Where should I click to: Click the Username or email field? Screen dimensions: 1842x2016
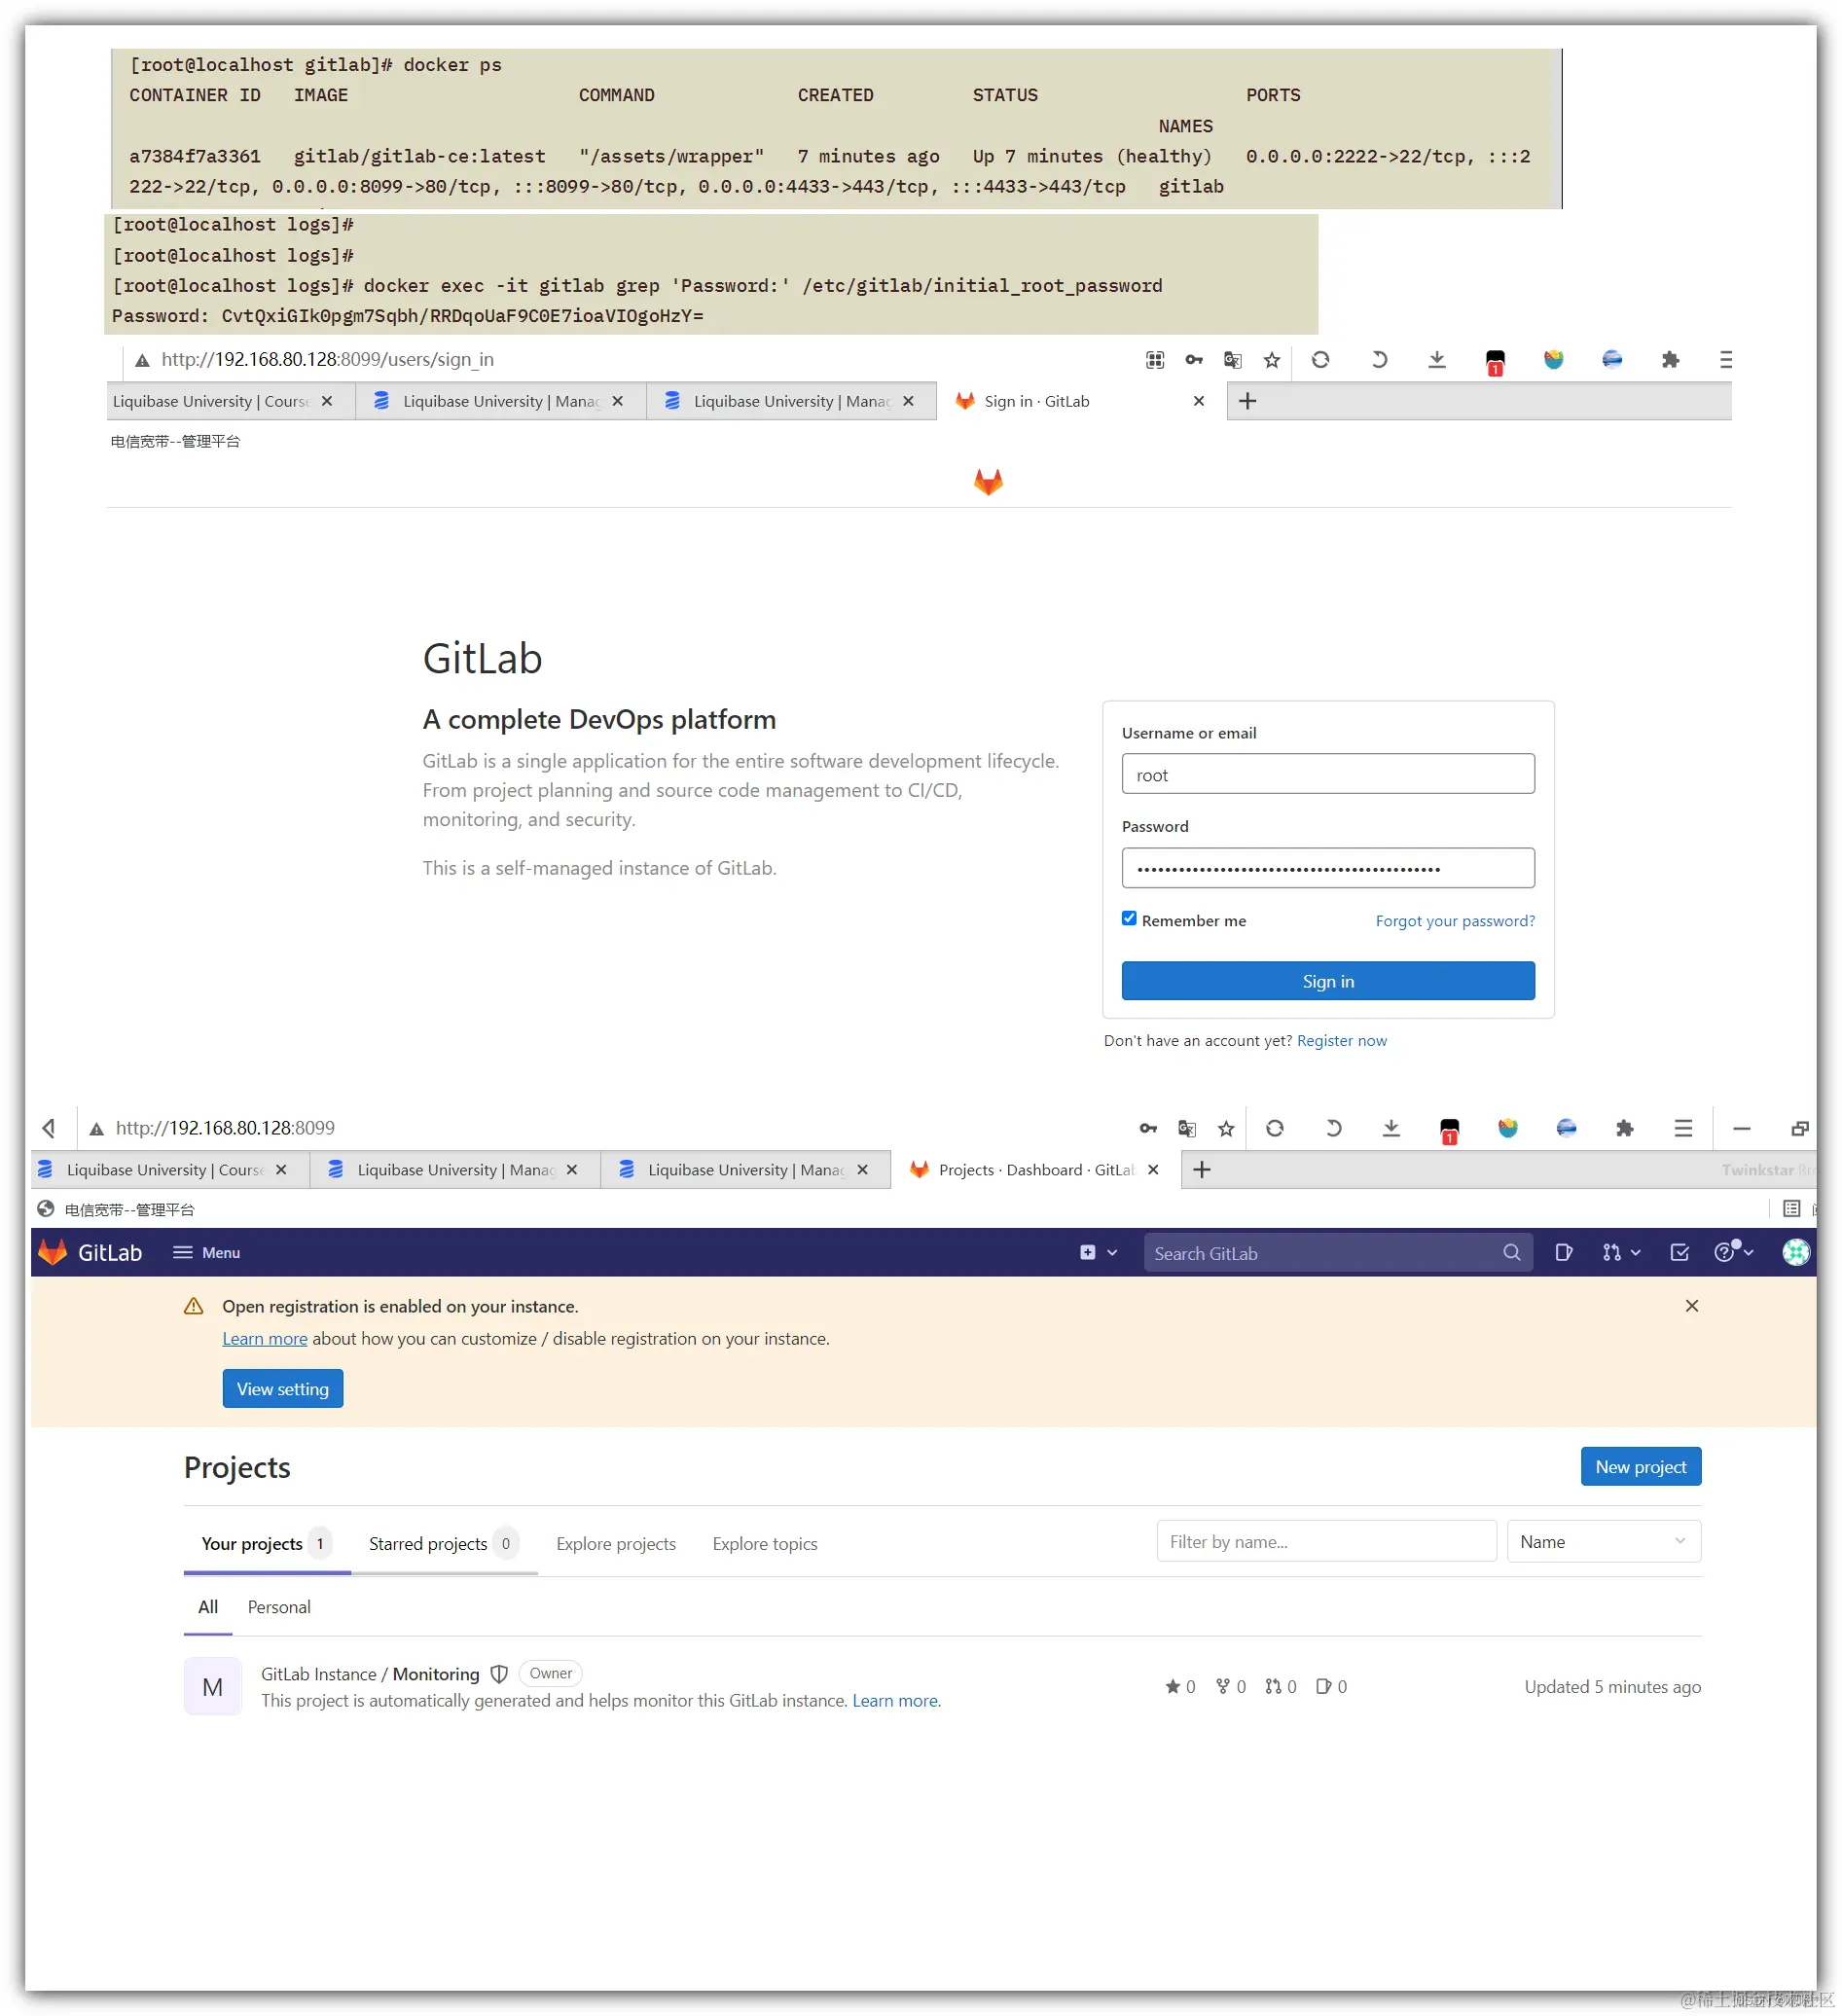pyautogui.click(x=1328, y=775)
